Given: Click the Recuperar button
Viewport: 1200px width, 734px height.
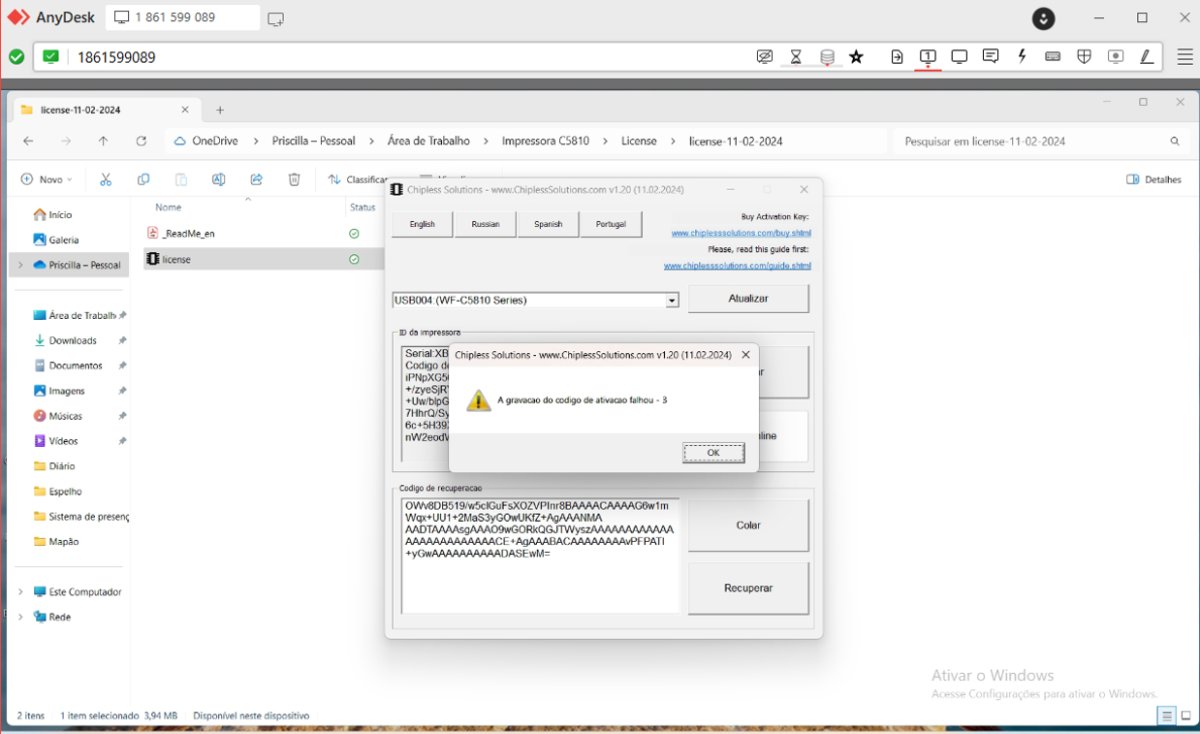Looking at the screenshot, I should [x=748, y=588].
